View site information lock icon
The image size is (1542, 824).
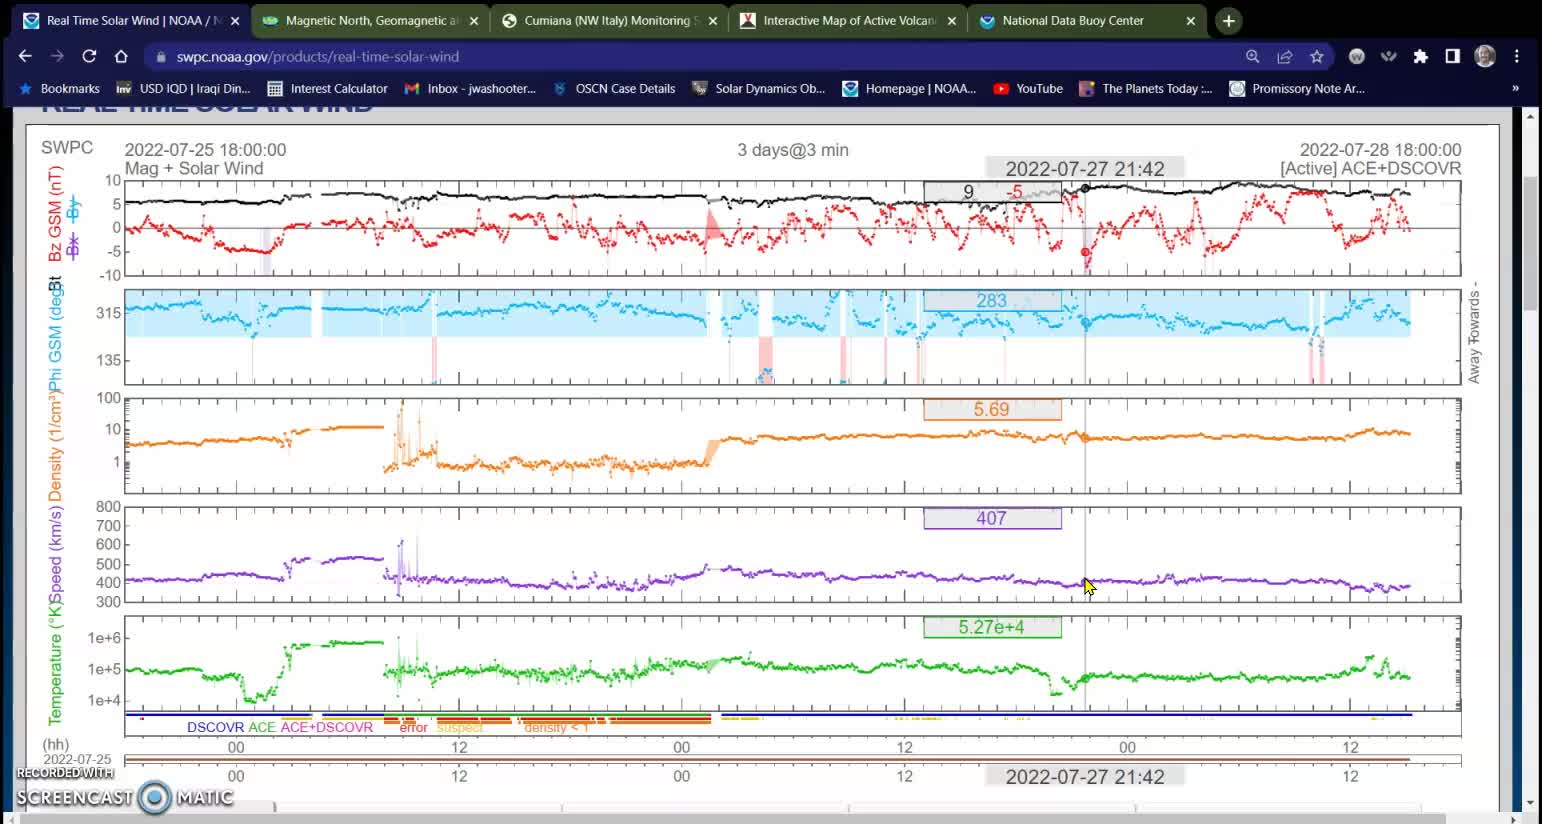[x=161, y=57]
